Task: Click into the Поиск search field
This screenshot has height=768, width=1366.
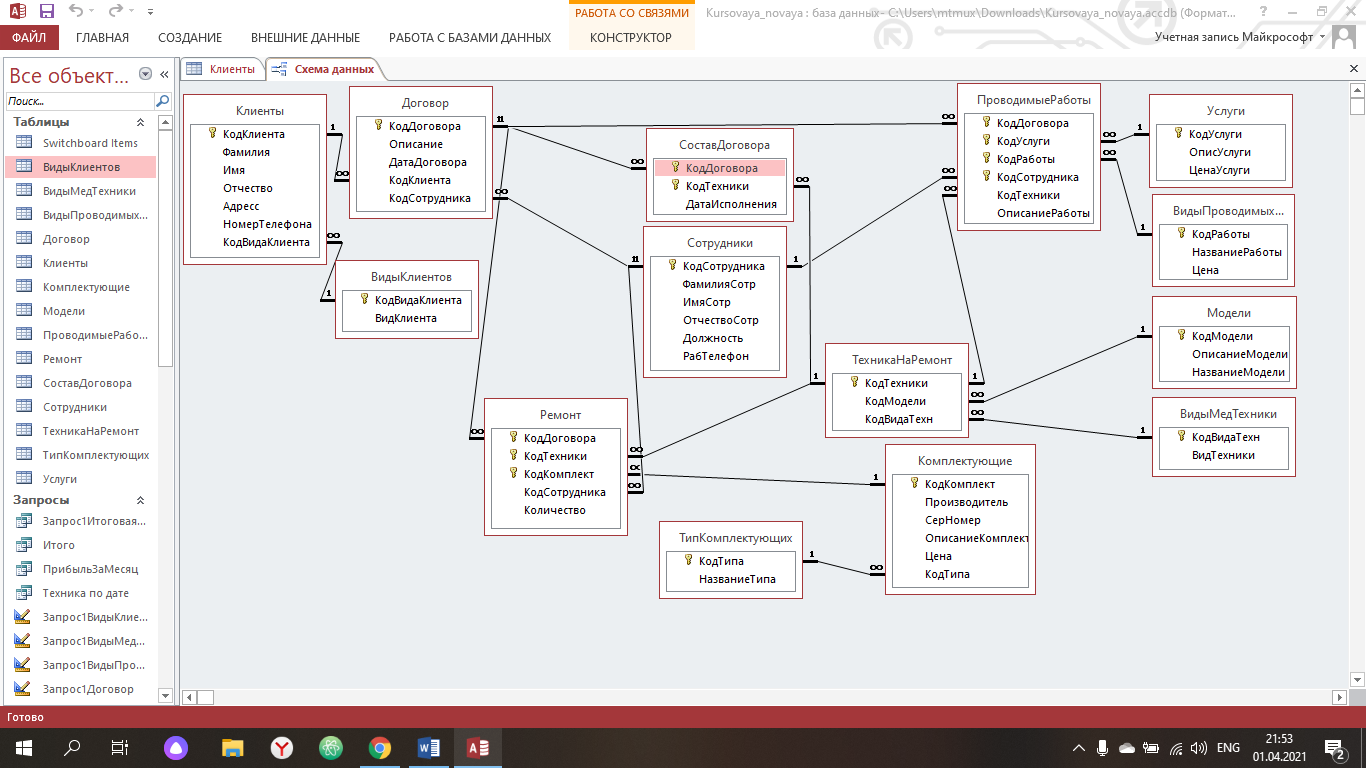Action: click(x=80, y=101)
